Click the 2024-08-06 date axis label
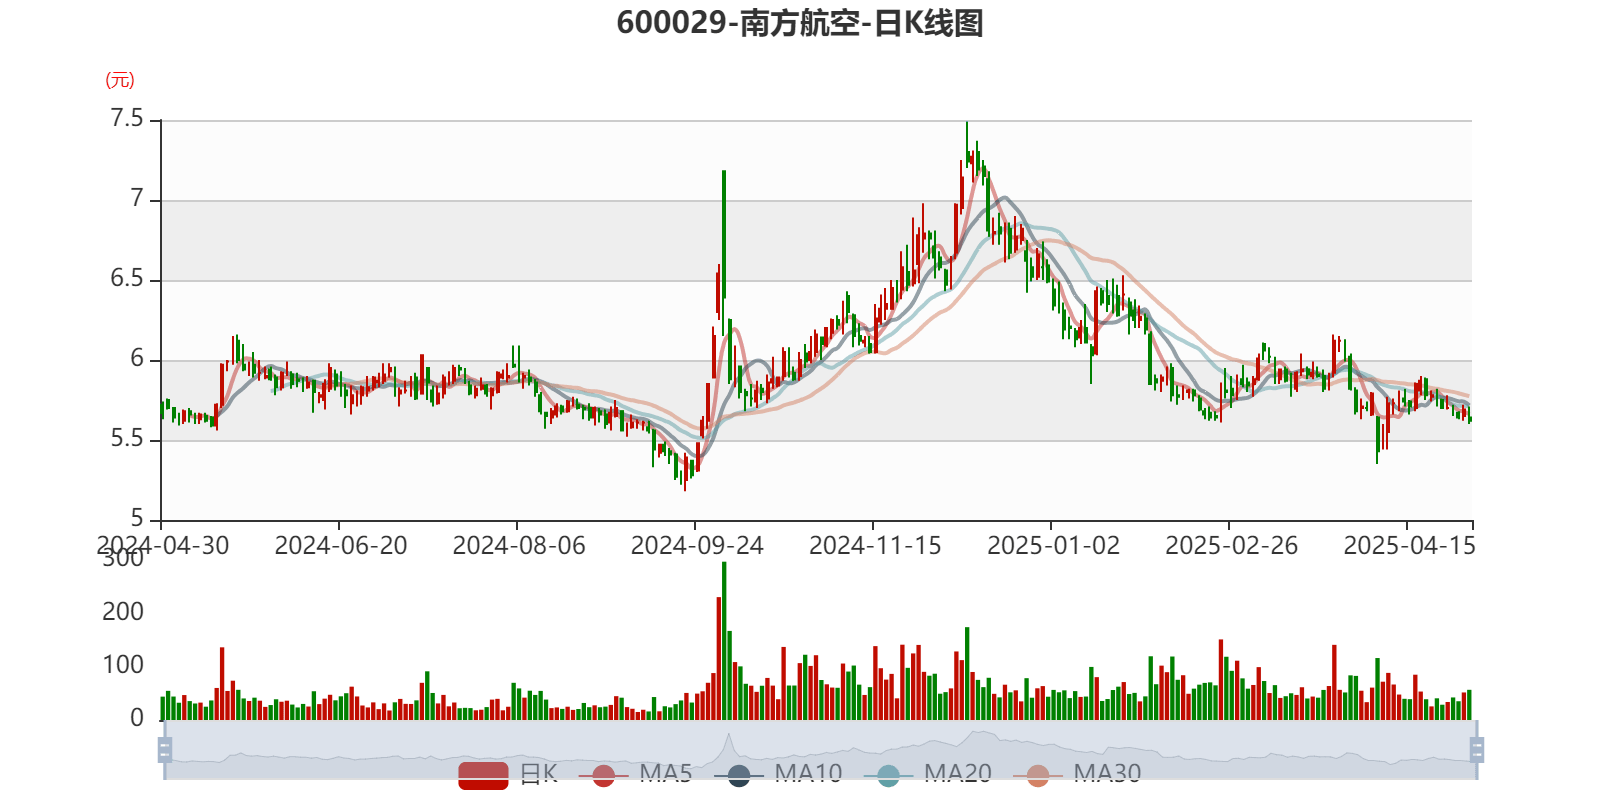The image size is (1600, 800). tap(519, 546)
